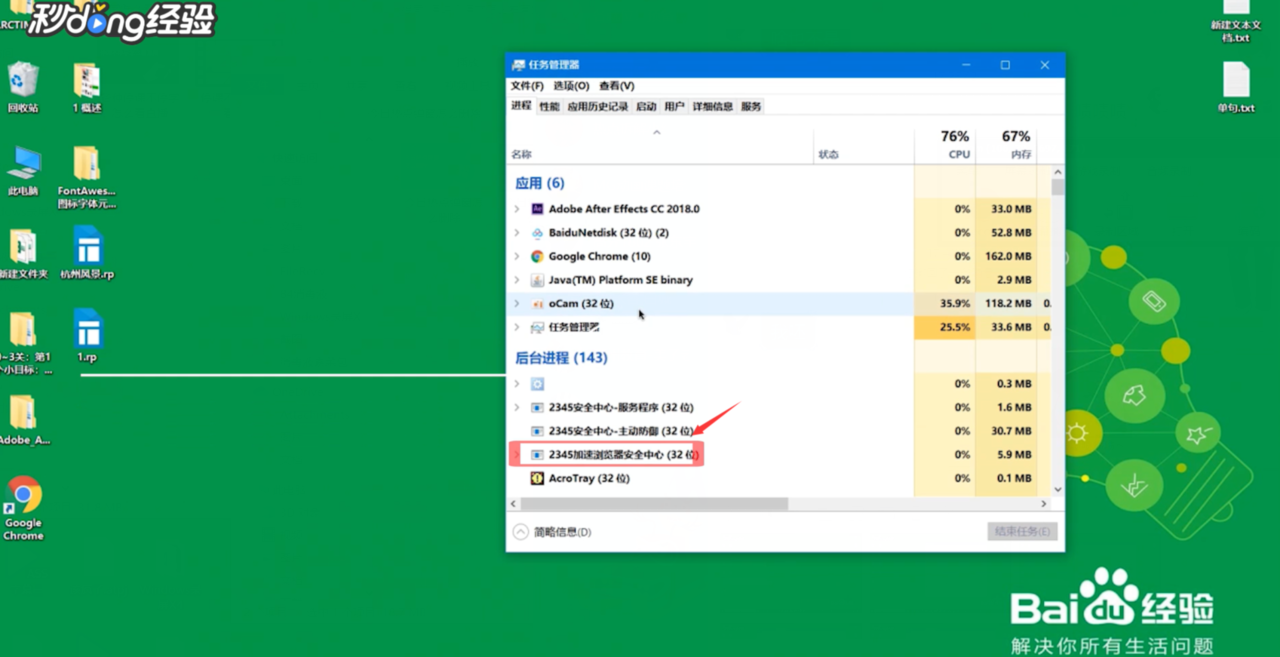Click the 结束任务(E) button

point(1022,532)
